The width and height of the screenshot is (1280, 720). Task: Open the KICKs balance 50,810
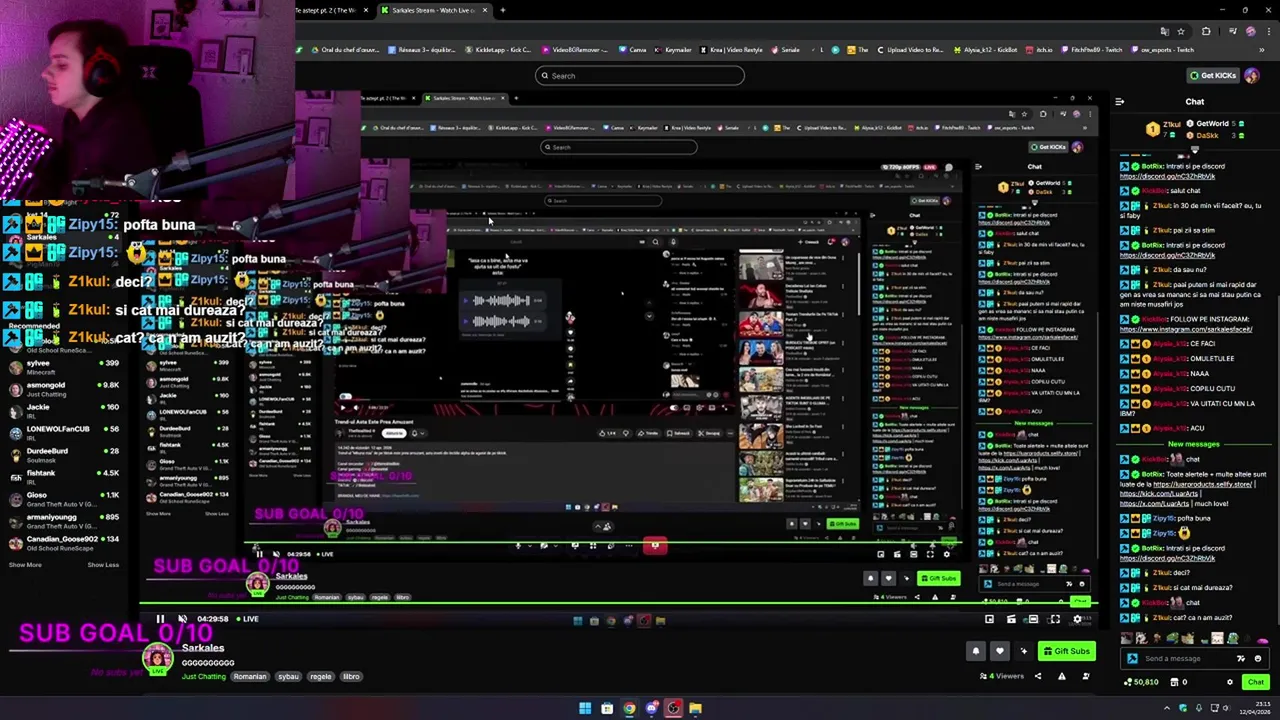coord(1140,682)
